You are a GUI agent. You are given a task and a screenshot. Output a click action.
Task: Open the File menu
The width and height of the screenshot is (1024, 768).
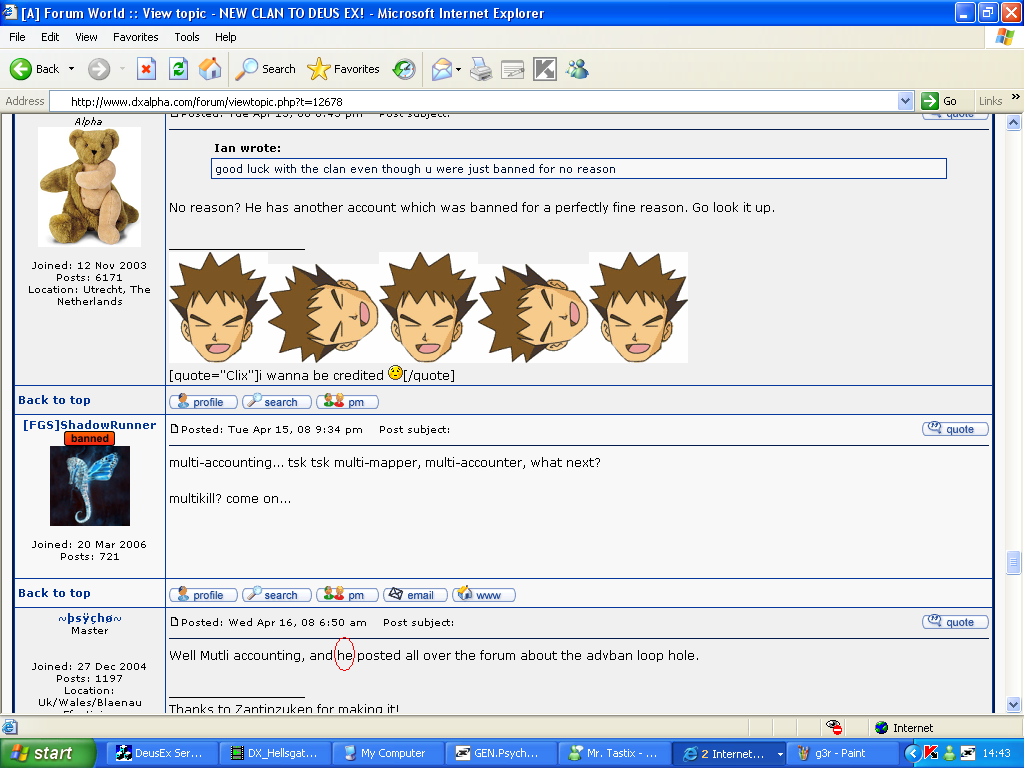tap(17, 37)
